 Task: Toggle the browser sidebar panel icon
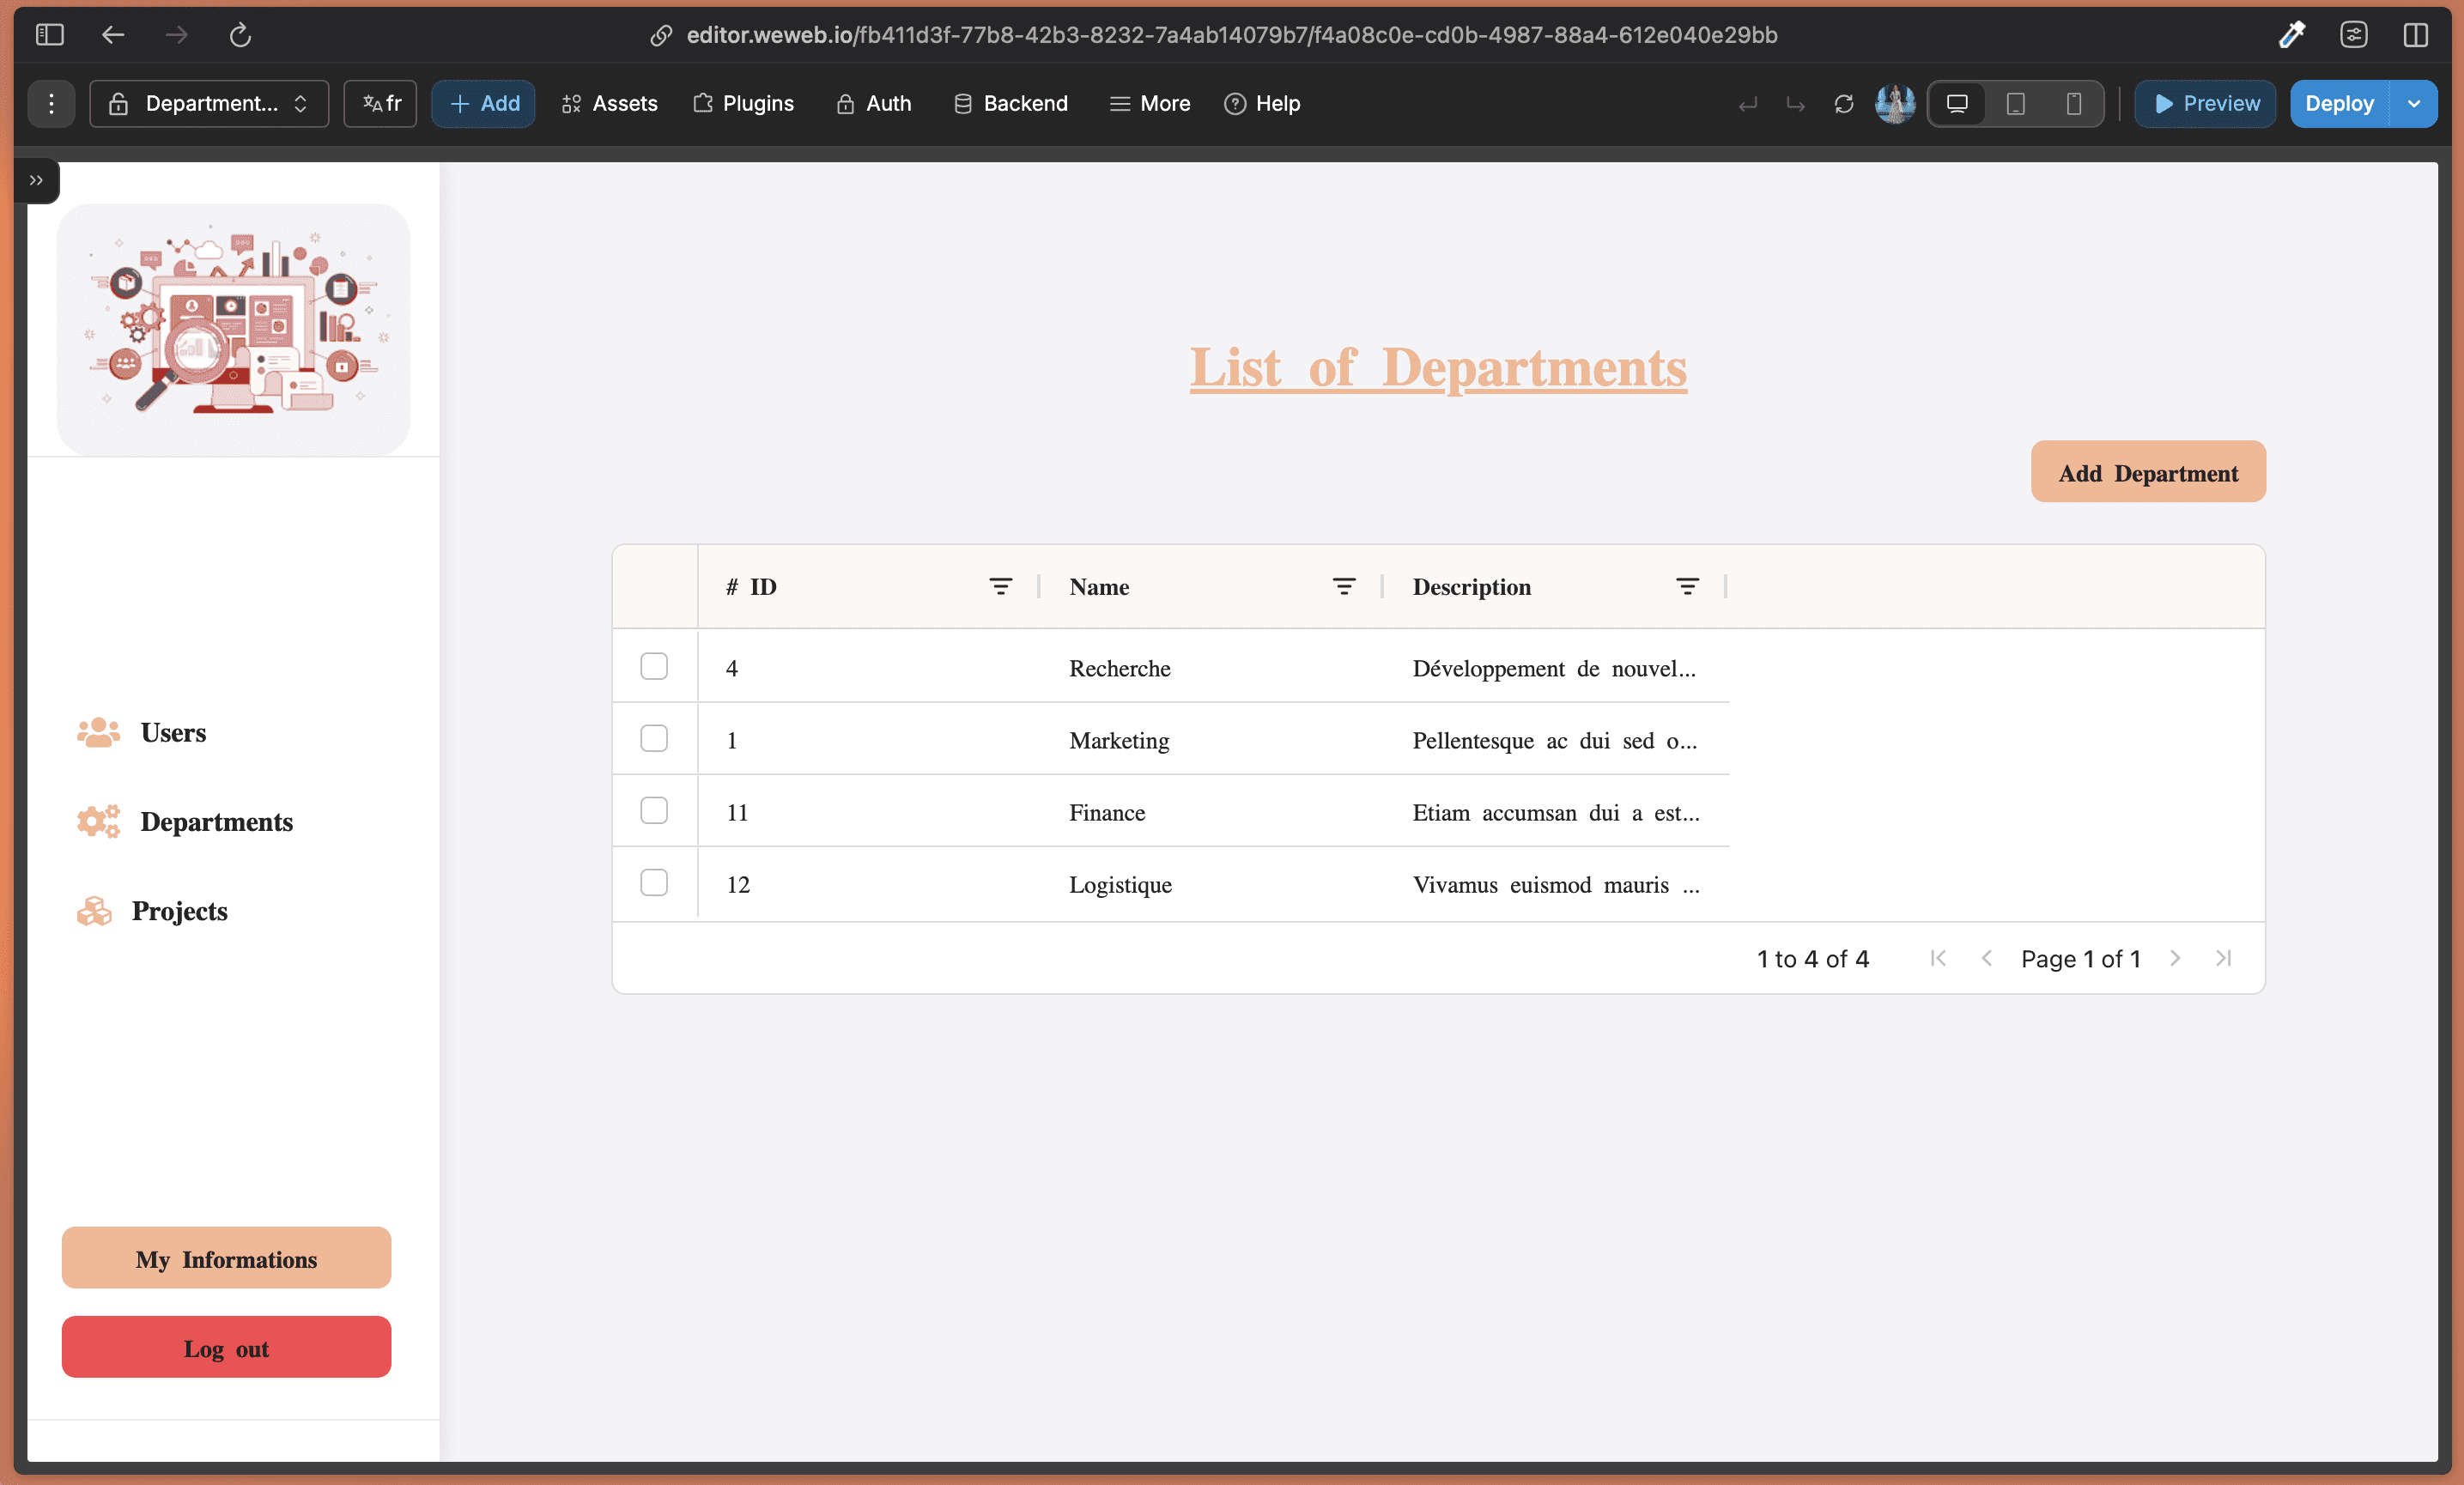(x=49, y=35)
